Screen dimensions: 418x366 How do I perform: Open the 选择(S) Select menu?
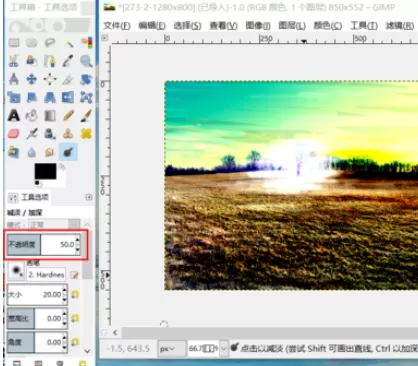click(x=187, y=26)
